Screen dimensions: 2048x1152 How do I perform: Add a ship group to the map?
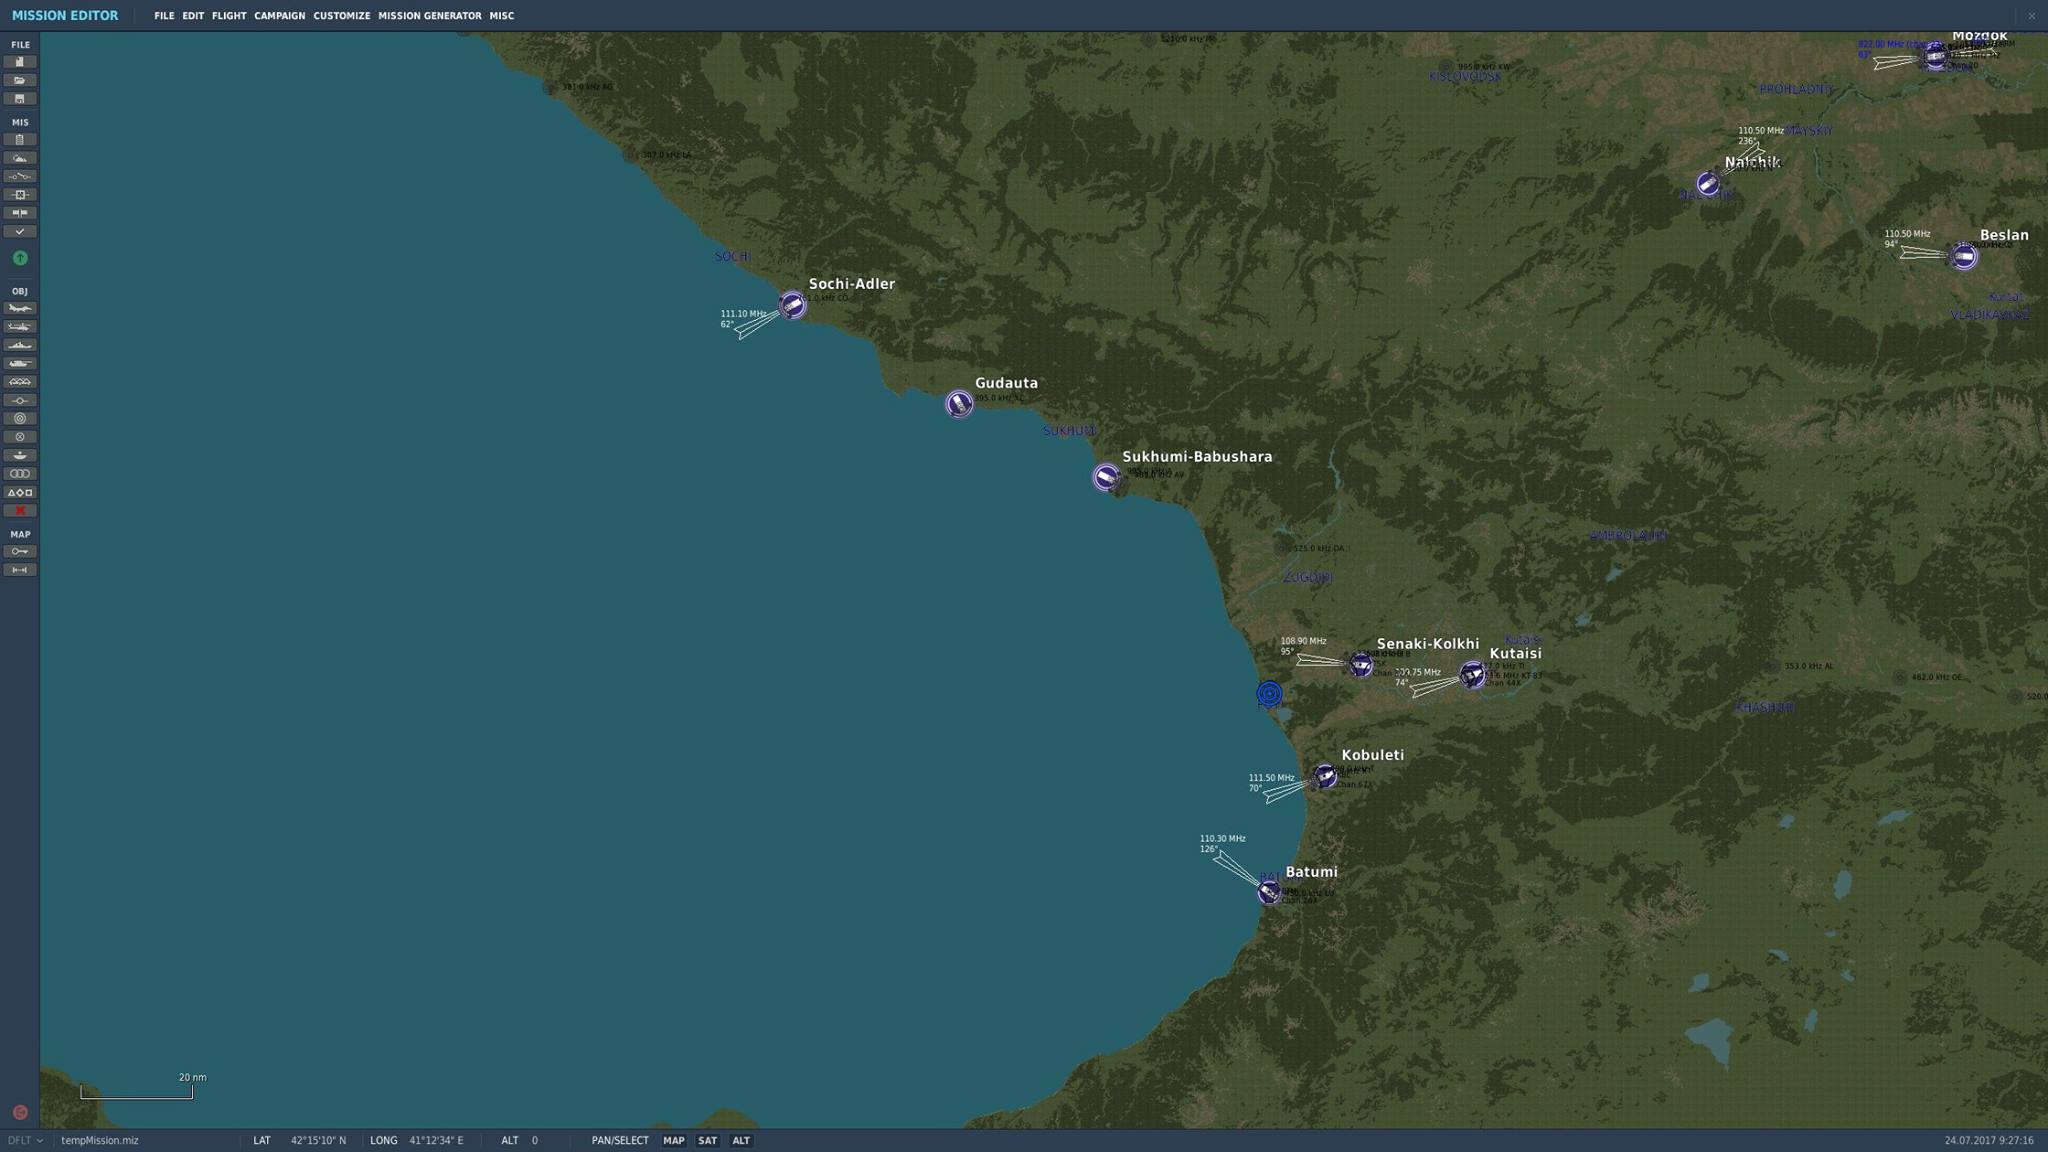[x=19, y=344]
